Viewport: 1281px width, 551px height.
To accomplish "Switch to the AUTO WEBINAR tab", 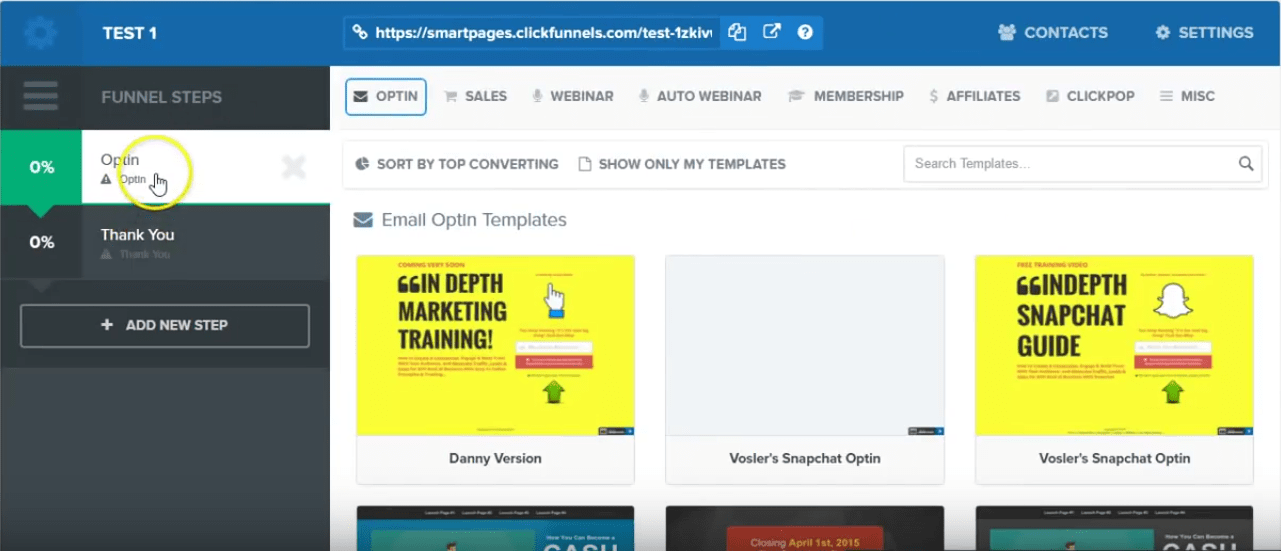I will [699, 97].
